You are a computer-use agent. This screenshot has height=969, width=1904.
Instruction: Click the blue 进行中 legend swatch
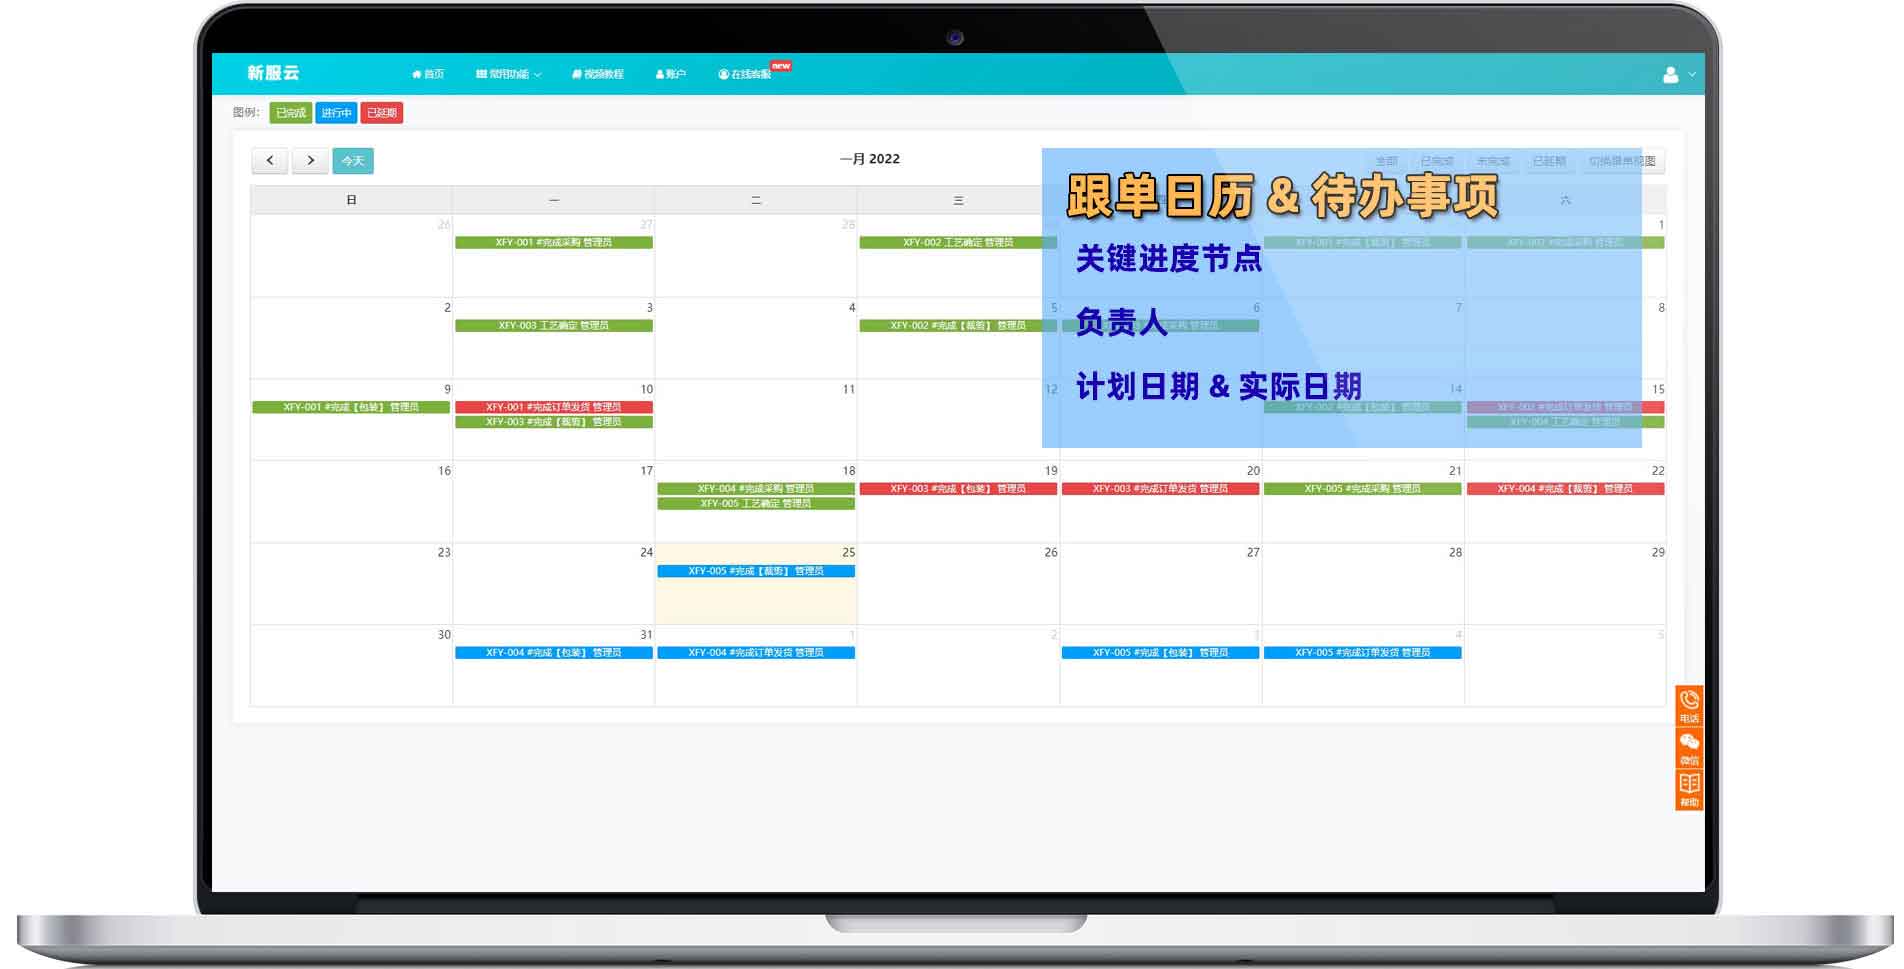[336, 113]
